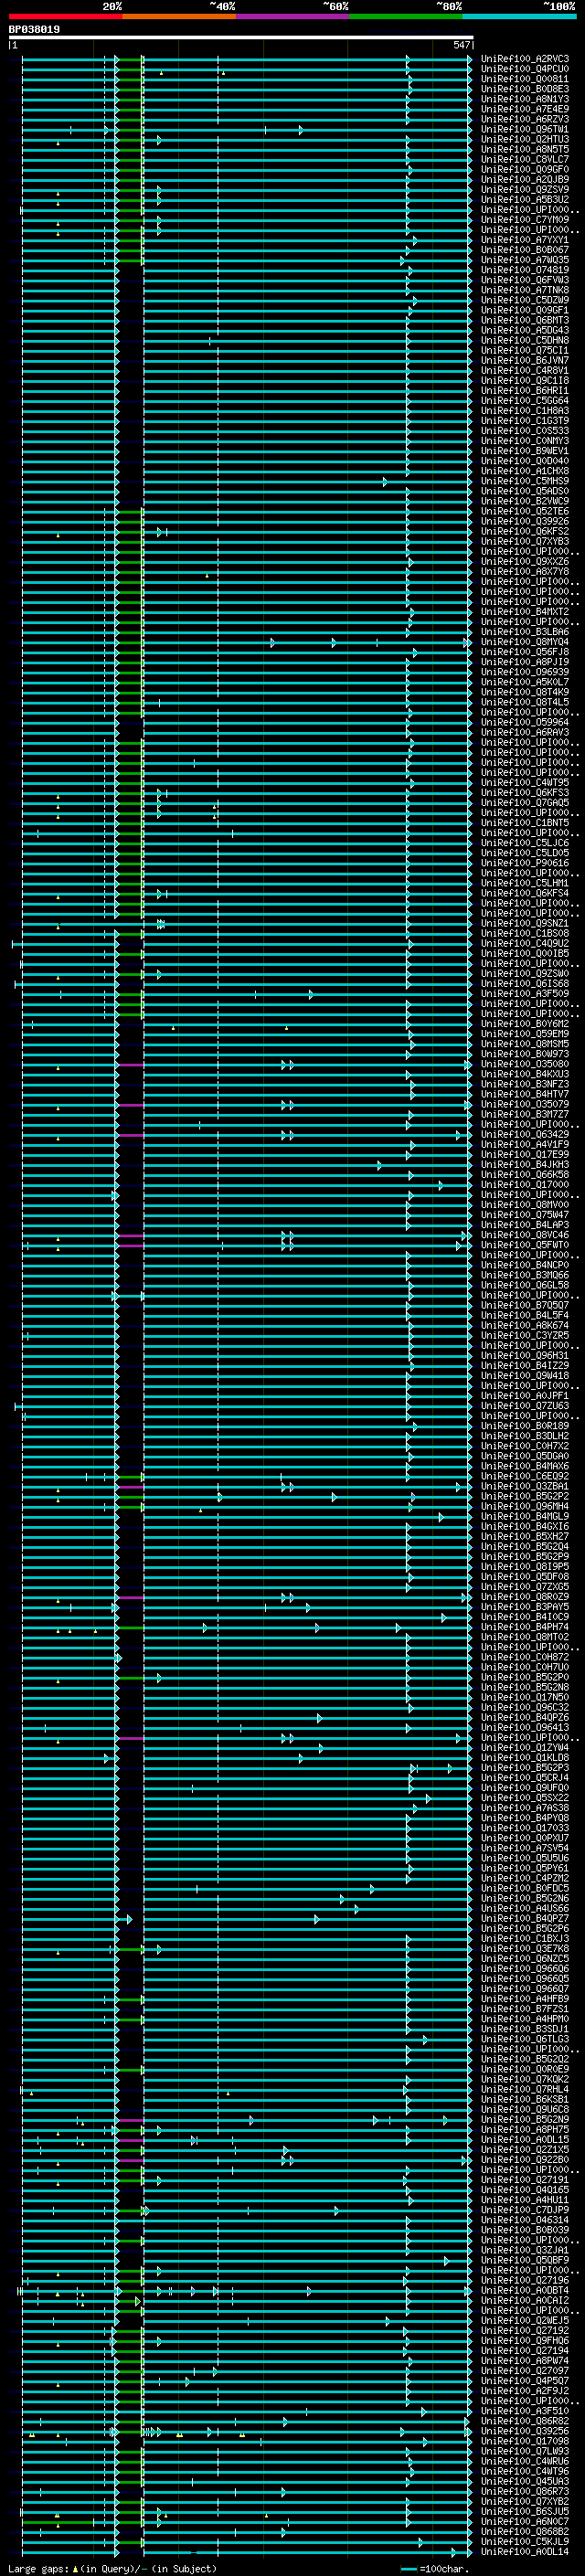Viewport: 585px width, 2576px height.
Task: Click the UniRef100_O35080 entry
Action: [524, 1064]
